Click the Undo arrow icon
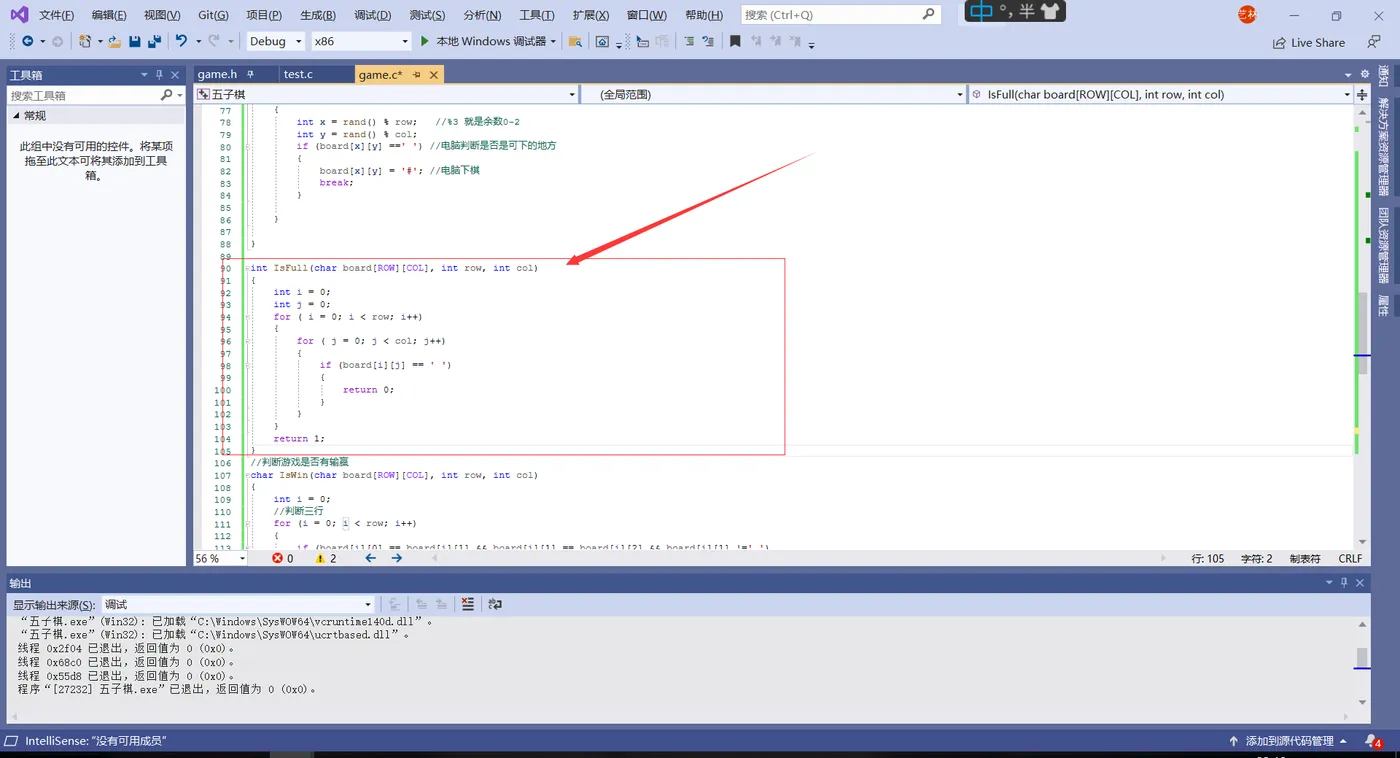 tap(181, 41)
